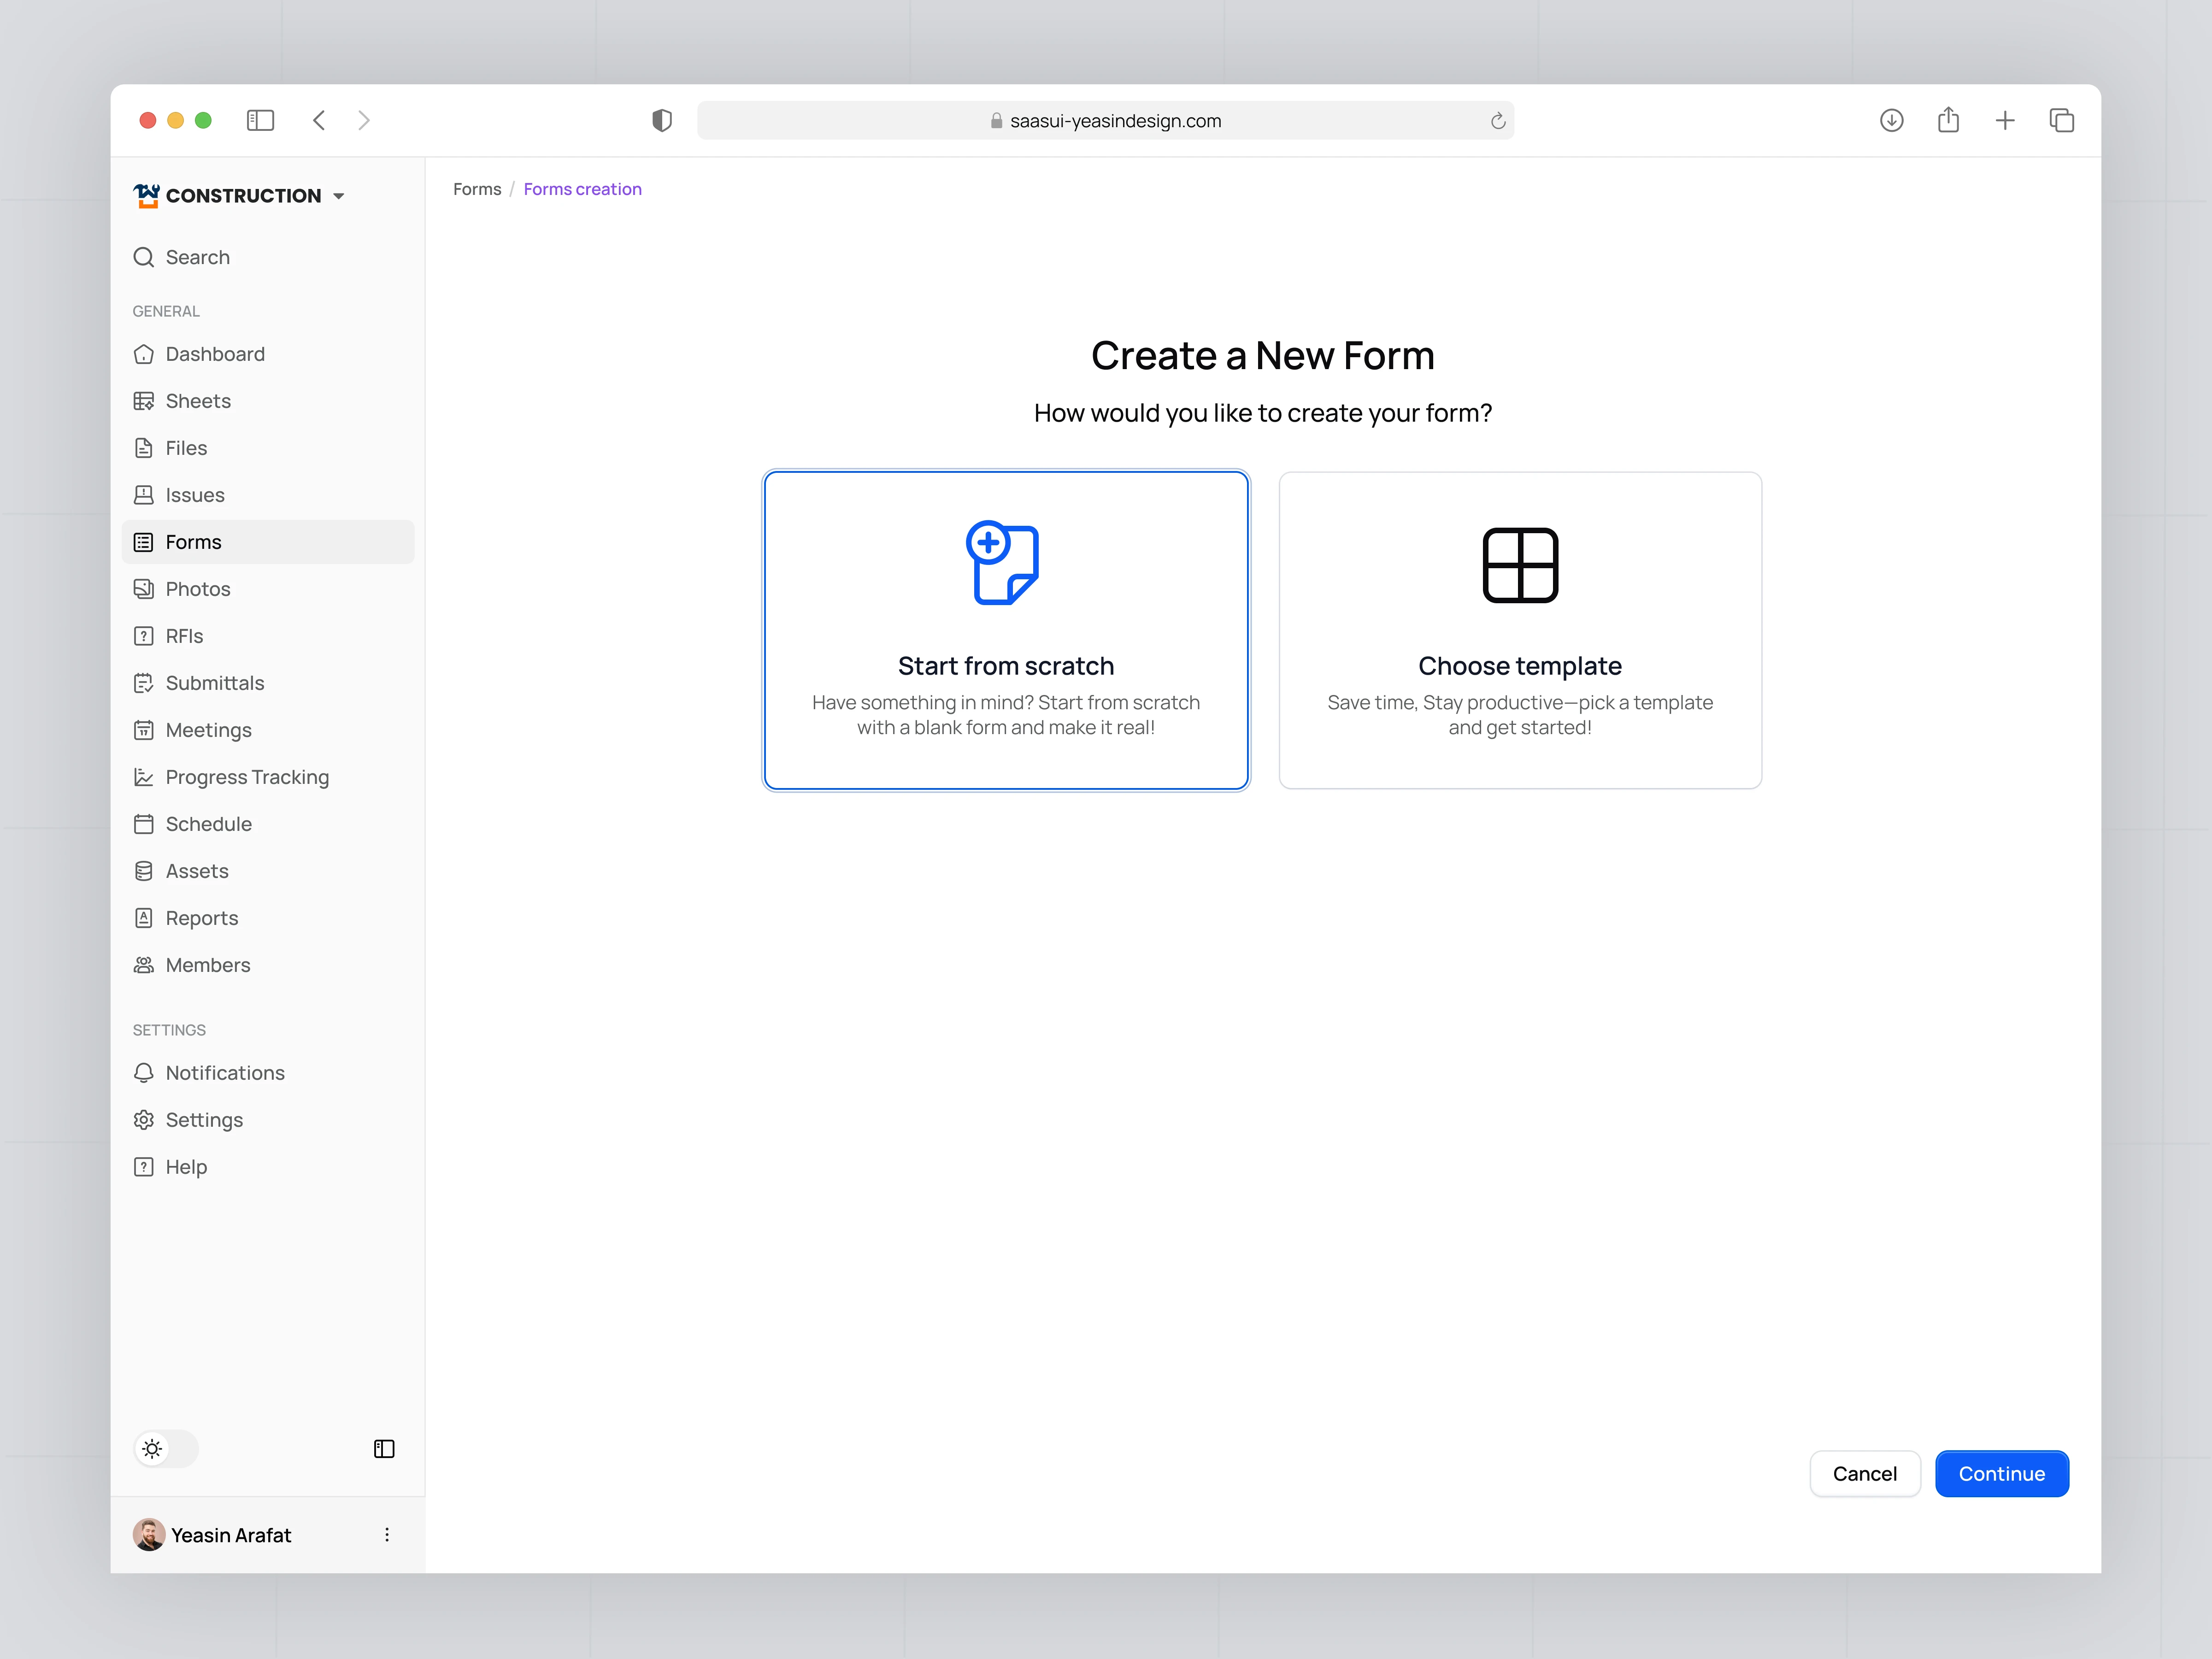Open Progress Tracking in the sidebar
2212x1659 pixels.
pos(268,777)
